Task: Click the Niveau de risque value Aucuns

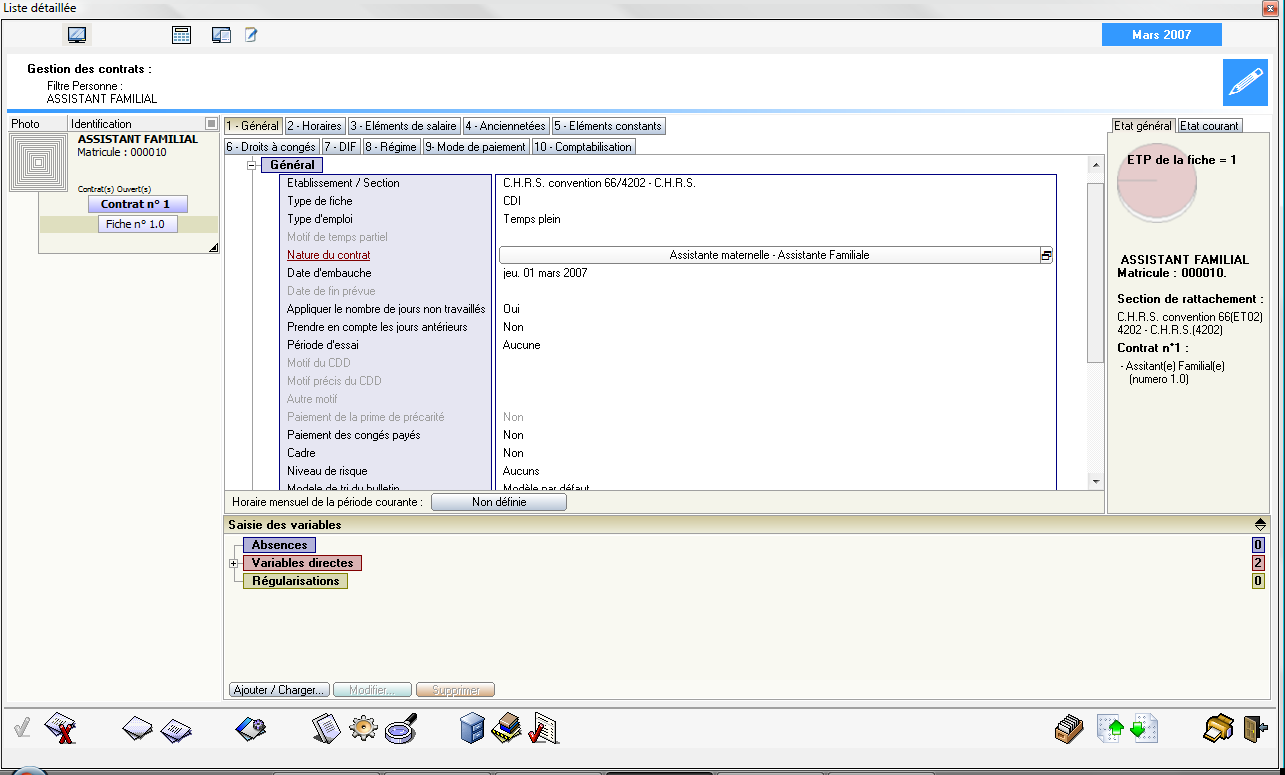Action: click(521, 471)
